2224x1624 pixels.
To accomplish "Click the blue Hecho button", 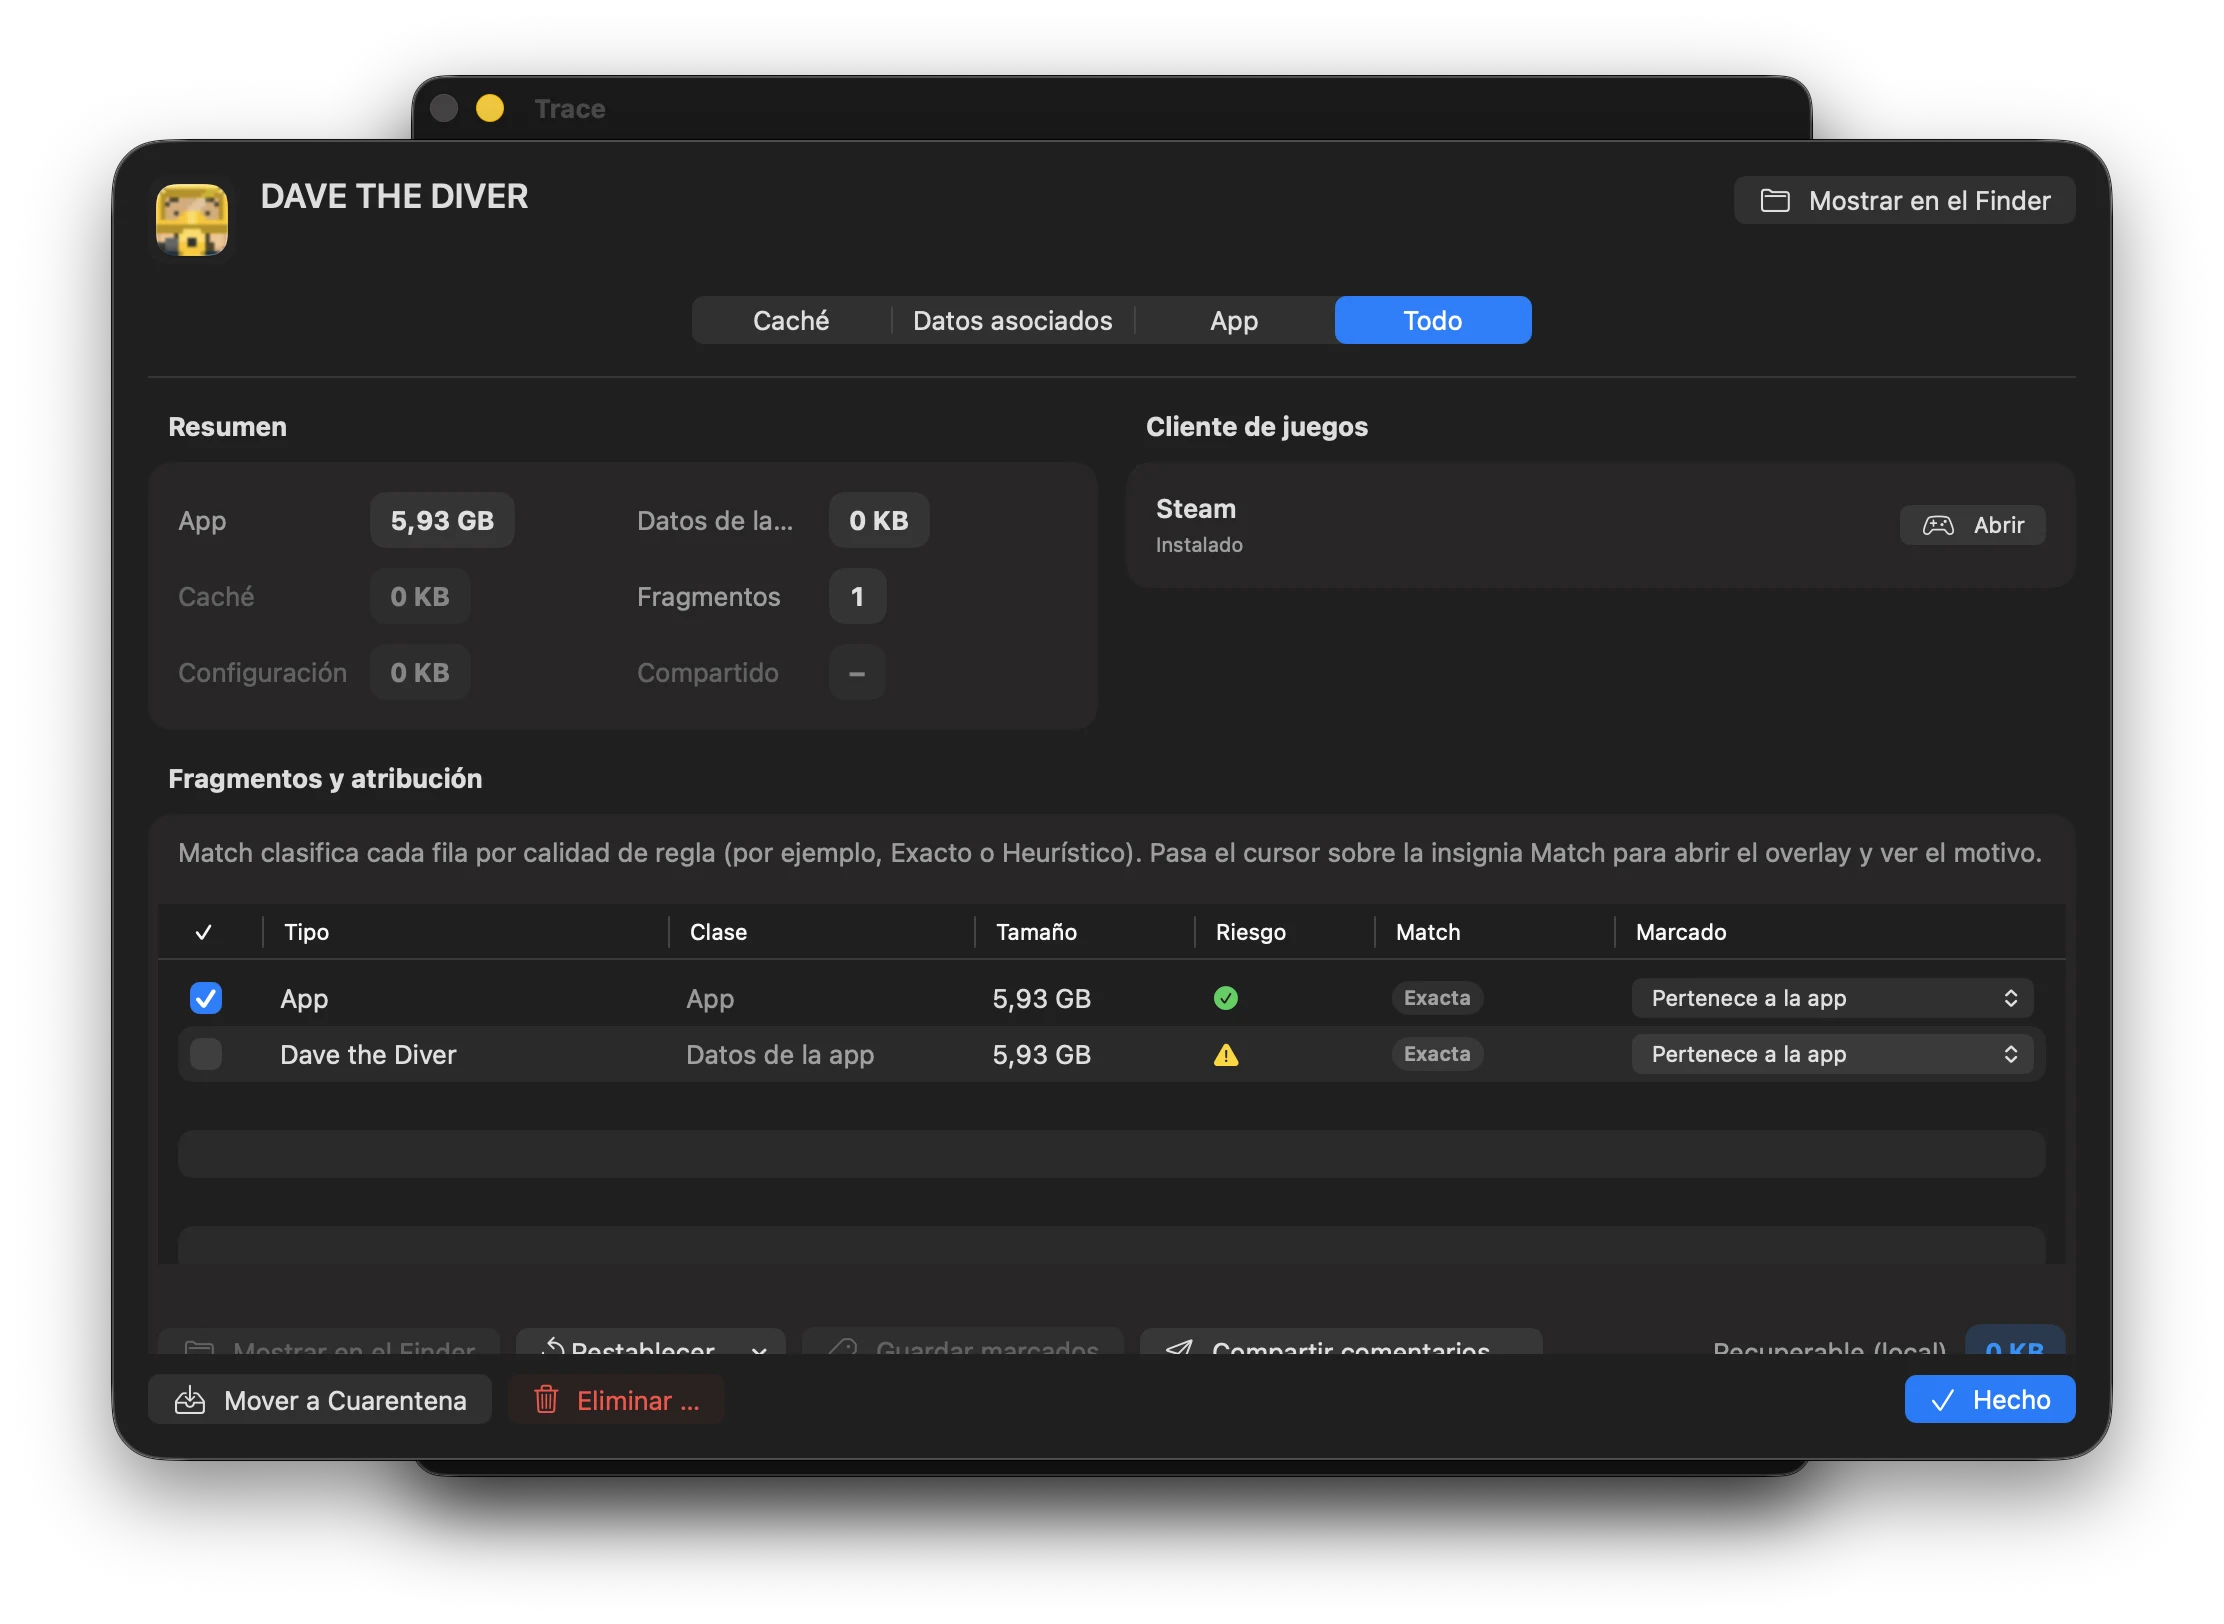I will coord(1990,1400).
